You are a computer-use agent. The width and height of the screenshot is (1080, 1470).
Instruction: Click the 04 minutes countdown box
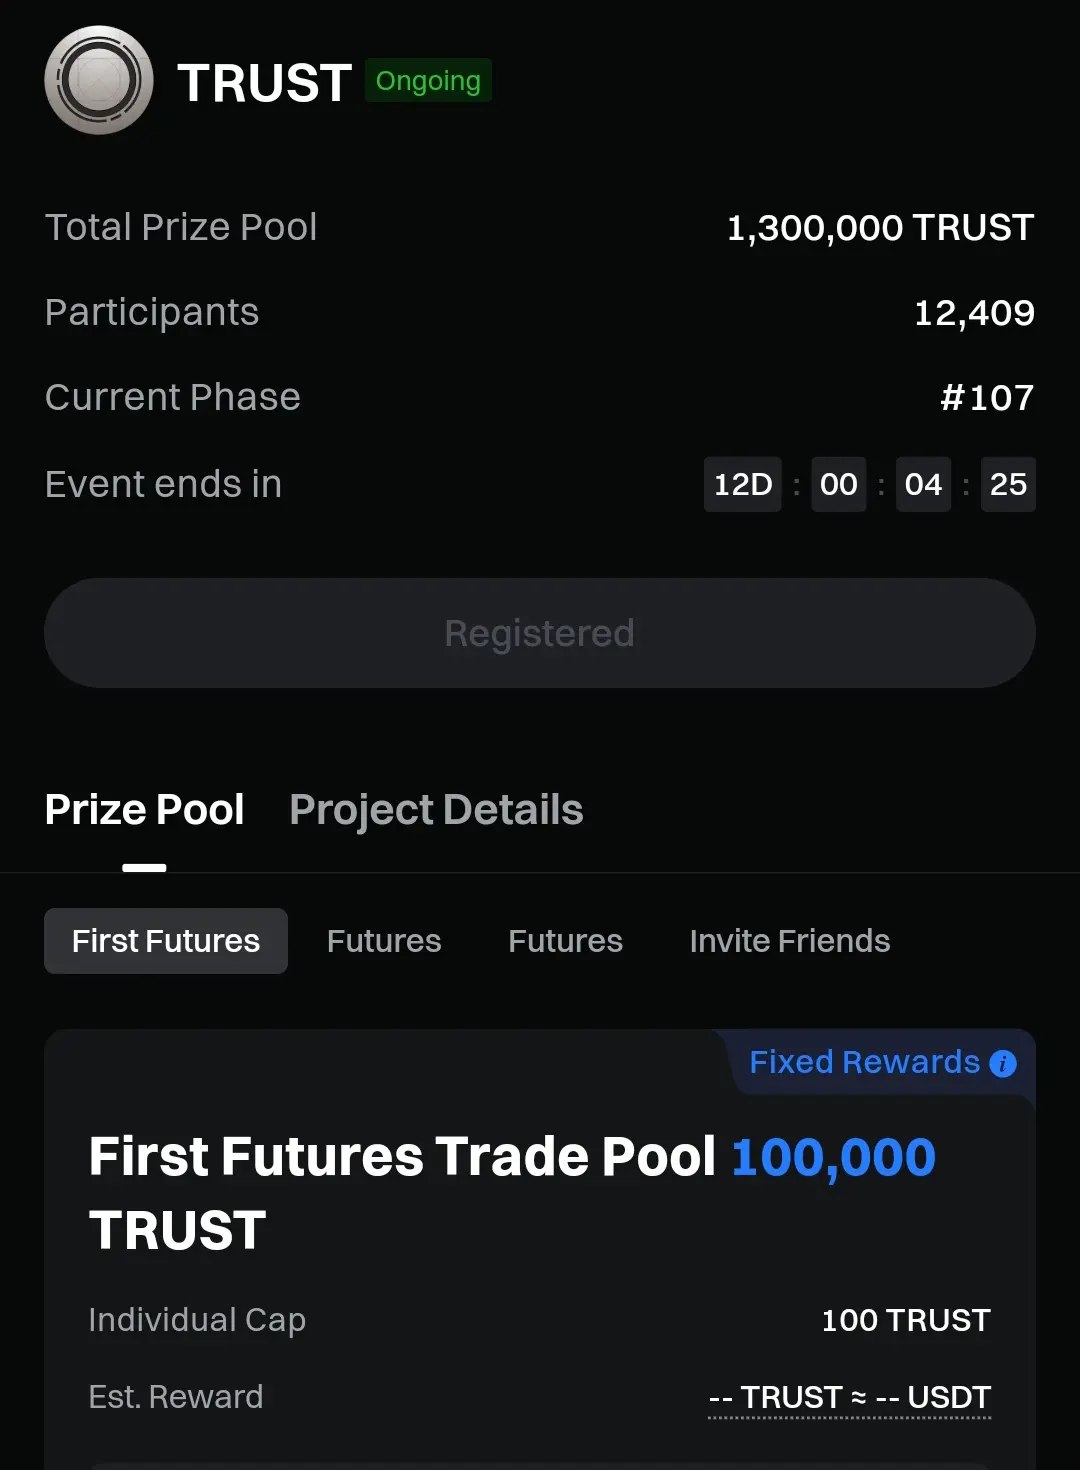point(923,484)
